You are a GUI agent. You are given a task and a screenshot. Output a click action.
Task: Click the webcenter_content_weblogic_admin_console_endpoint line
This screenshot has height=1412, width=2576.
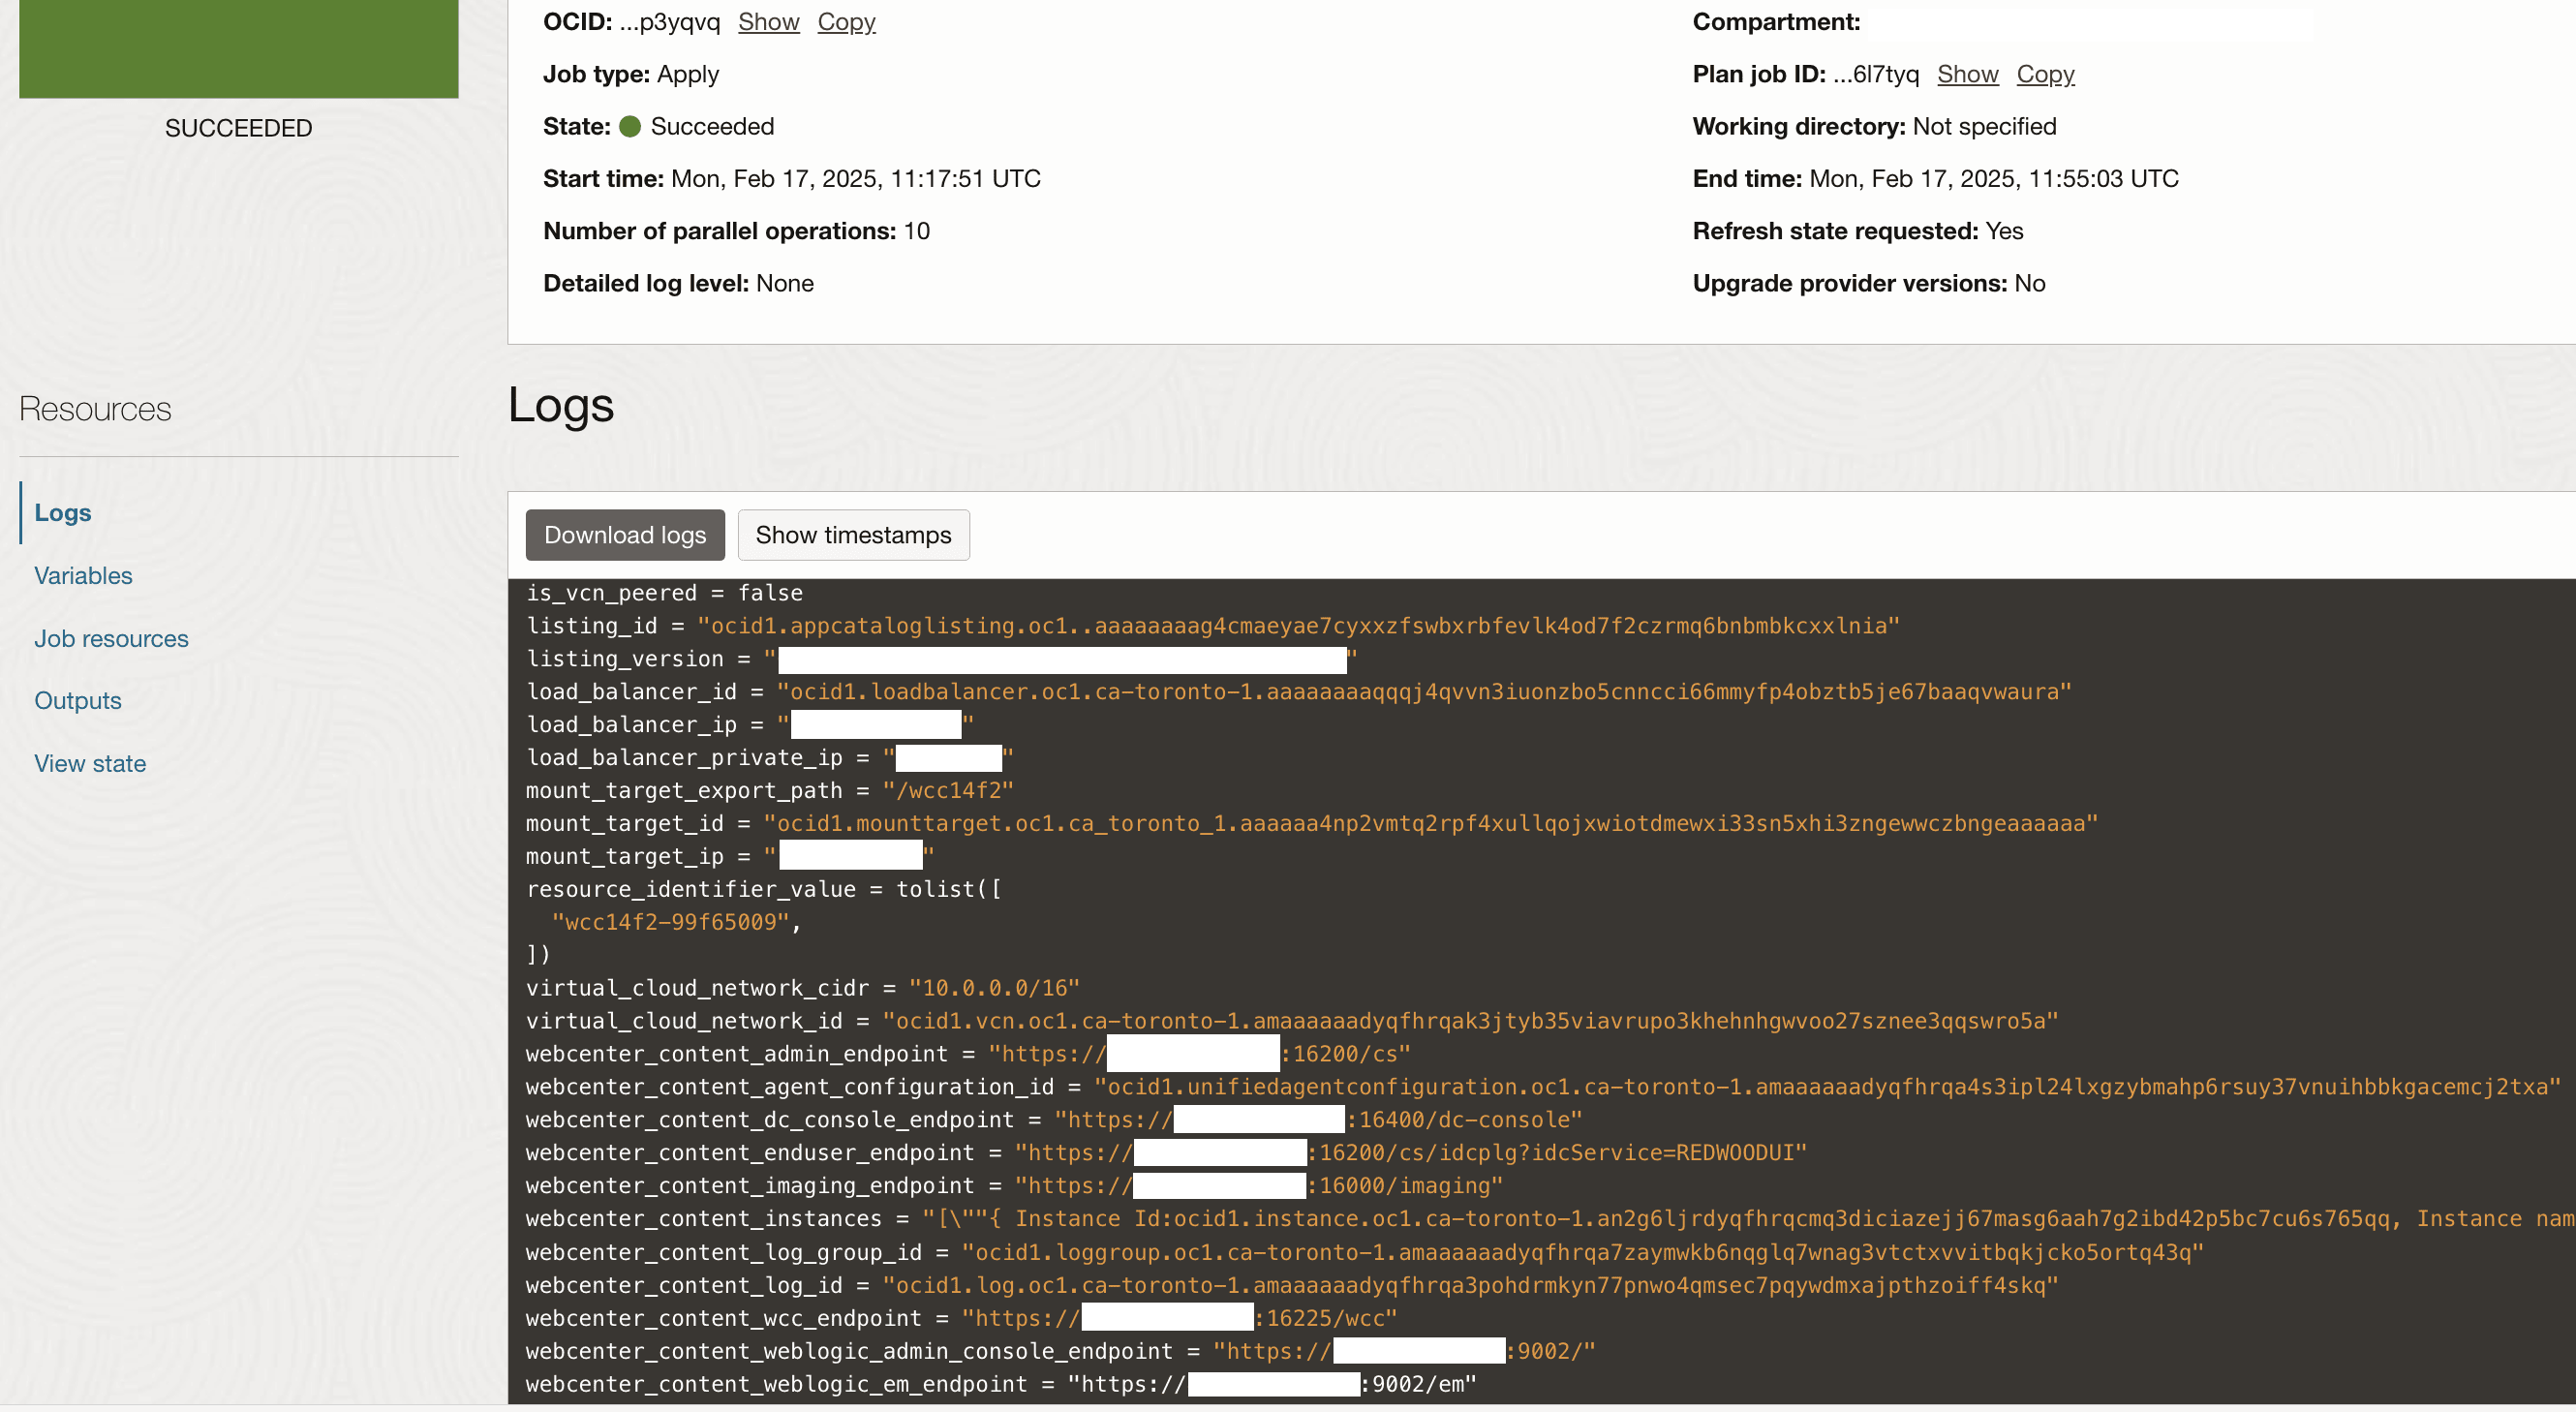[x=1060, y=1352]
